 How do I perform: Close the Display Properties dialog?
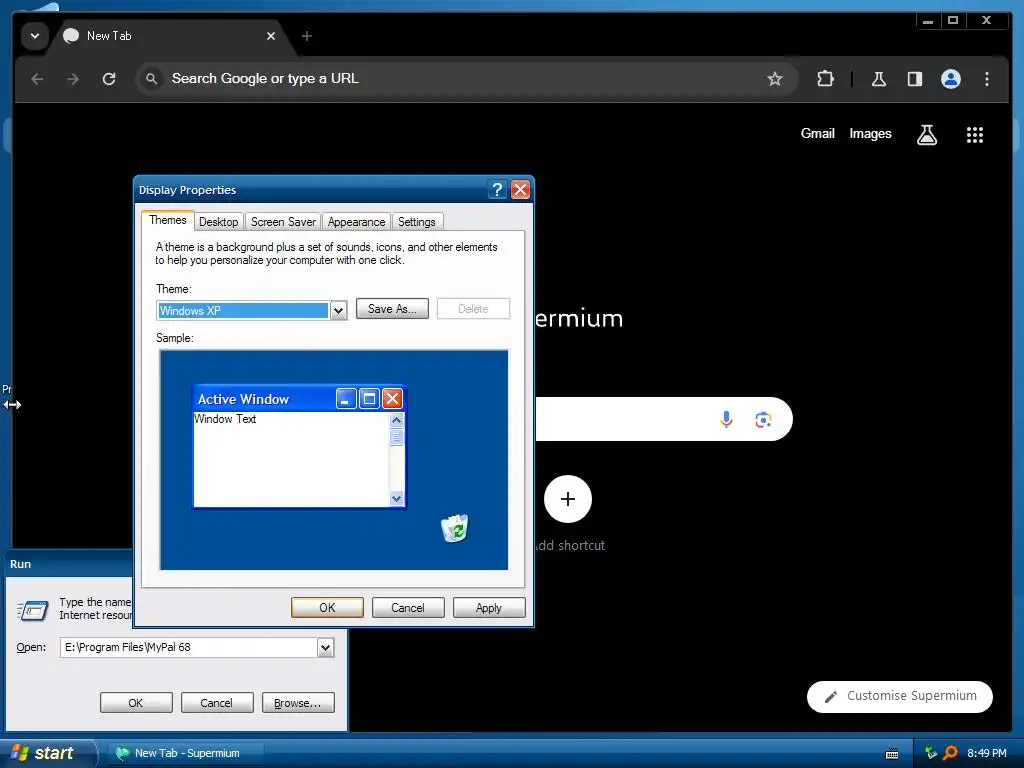[520, 190]
